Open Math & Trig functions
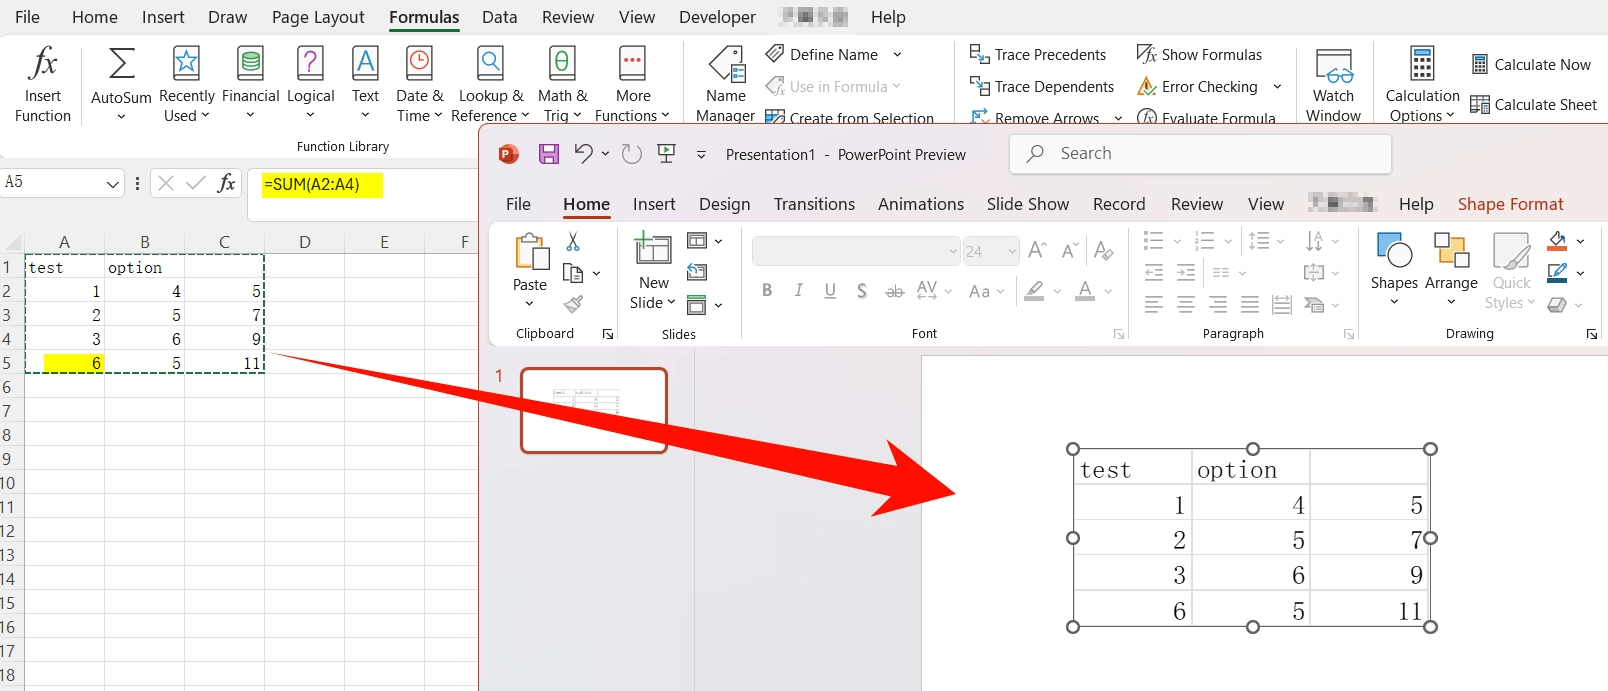This screenshot has height=691, width=1608. [x=562, y=84]
